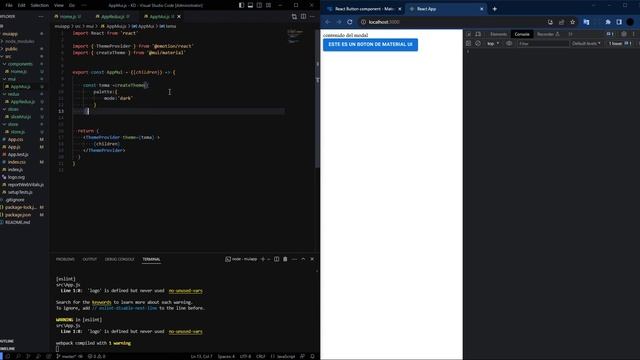Toggle bottom panel layout icon in title bar

pyautogui.click(x=250, y=5)
